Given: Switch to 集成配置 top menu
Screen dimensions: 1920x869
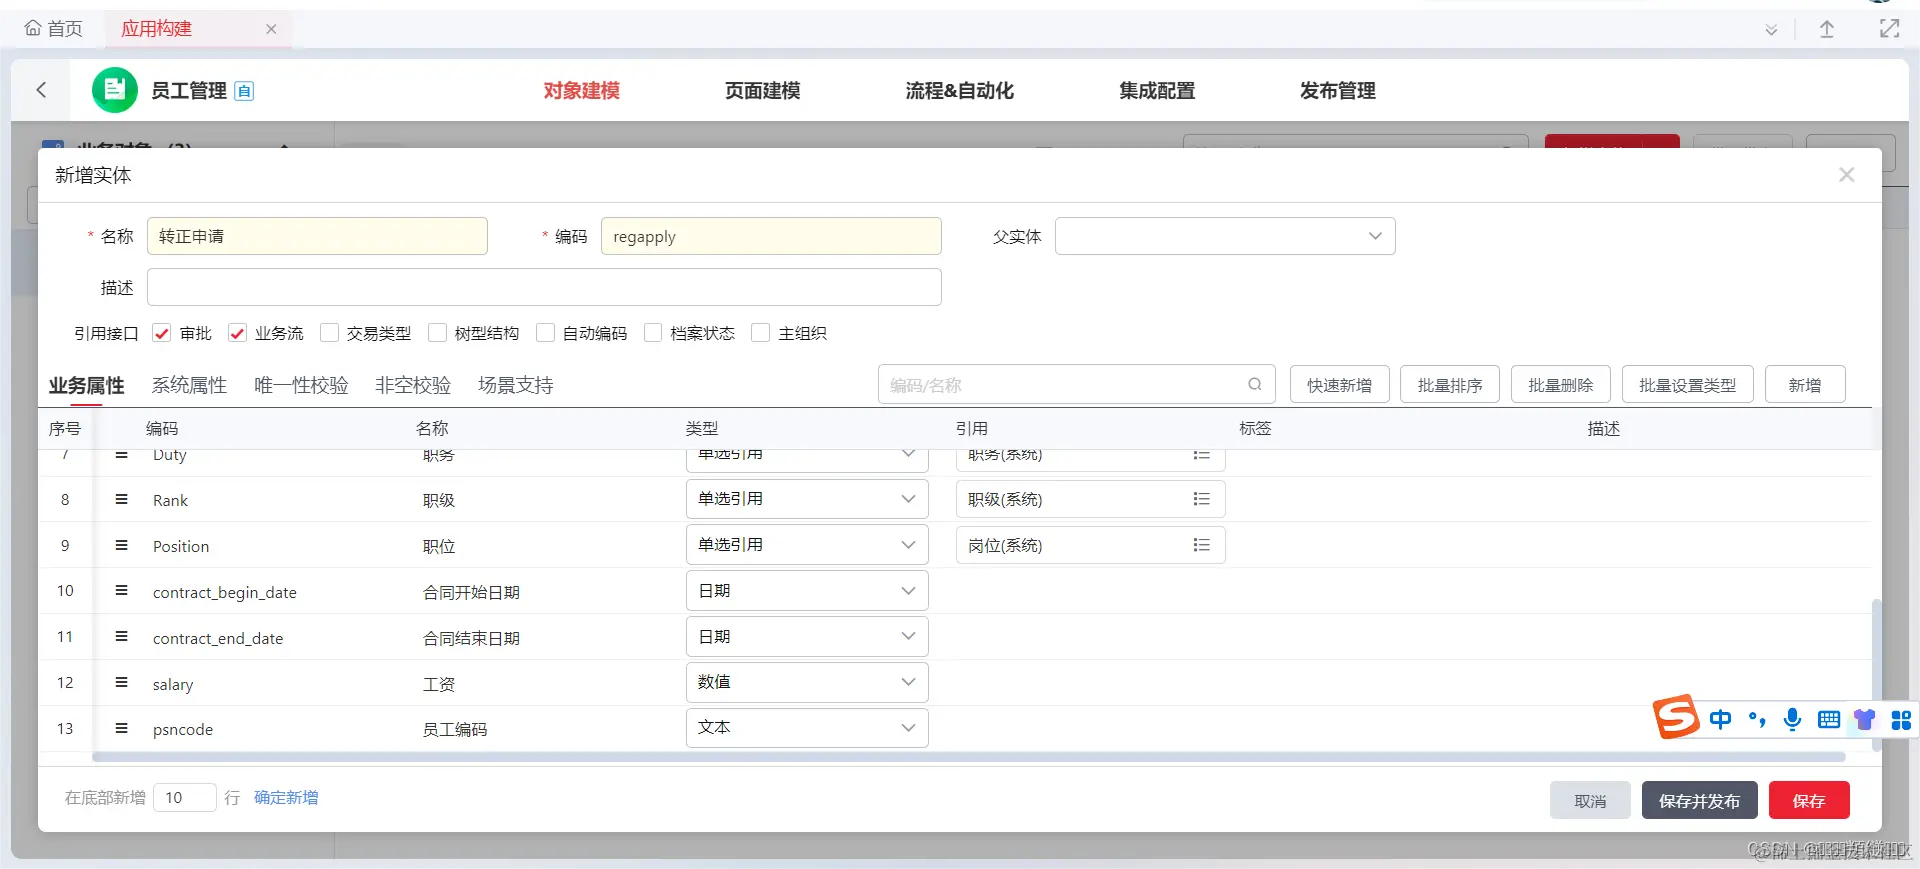Looking at the screenshot, I should click(x=1157, y=91).
